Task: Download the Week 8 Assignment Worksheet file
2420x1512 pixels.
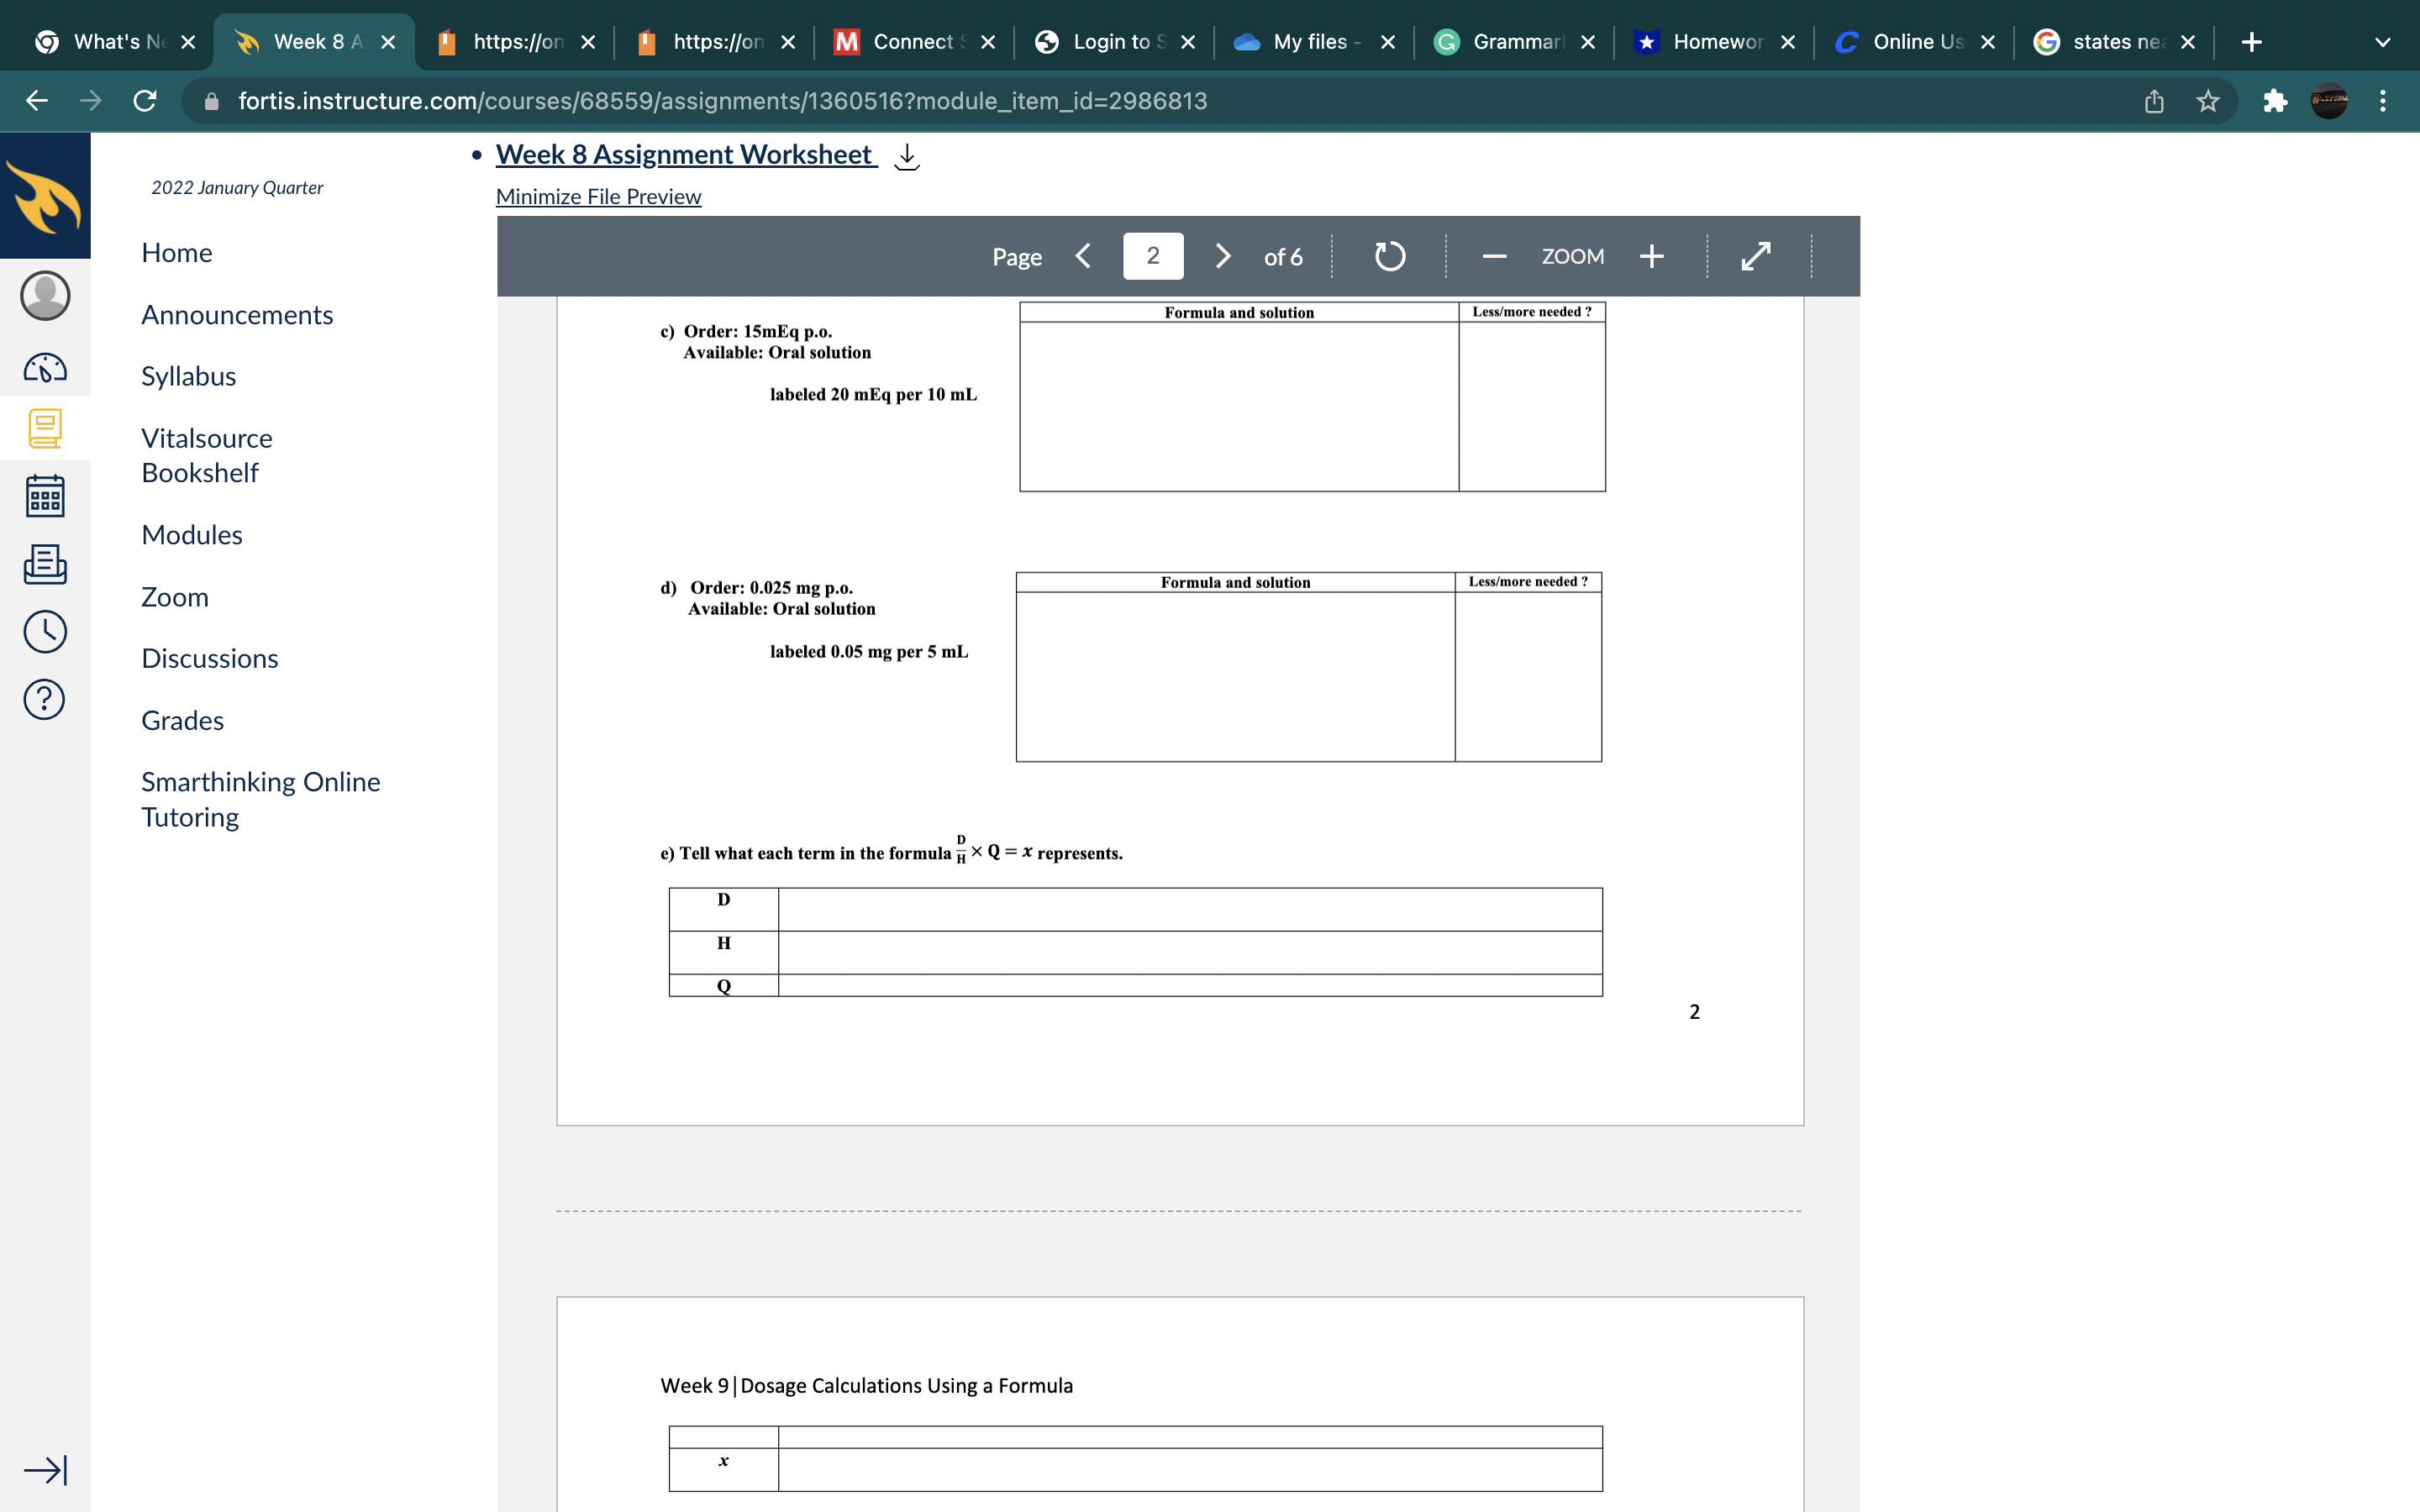Action: pyautogui.click(x=906, y=157)
